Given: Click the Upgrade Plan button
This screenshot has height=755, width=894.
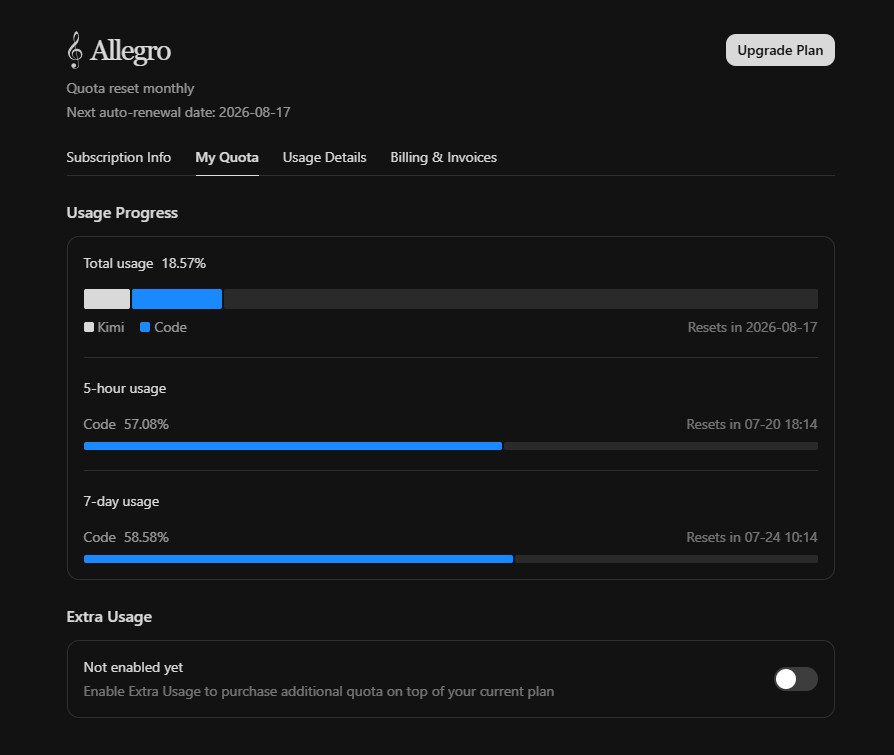Looking at the screenshot, I should coord(780,50).
